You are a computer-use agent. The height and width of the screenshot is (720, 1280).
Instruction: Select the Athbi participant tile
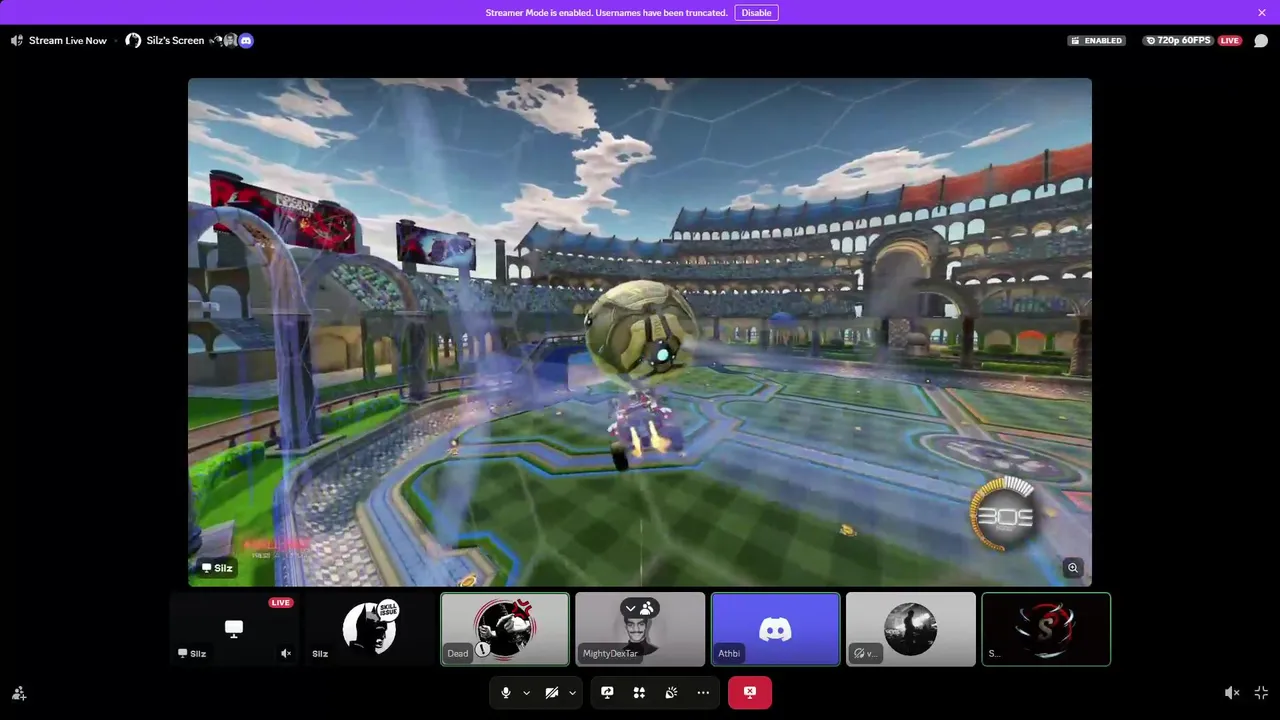point(775,629)
